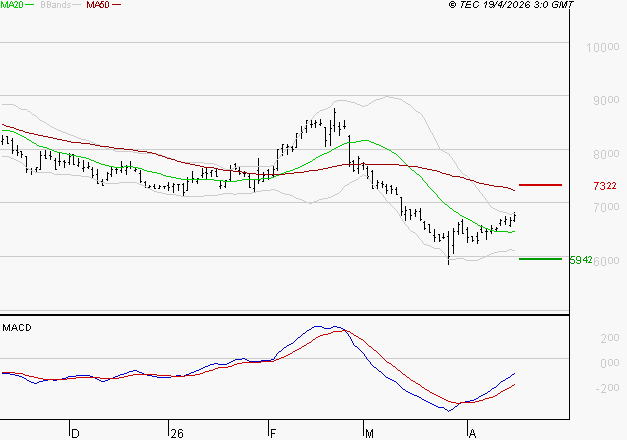The image size is (627, 440).
Task: Click the MACD 200 axis label
Action: pos(610,338)
